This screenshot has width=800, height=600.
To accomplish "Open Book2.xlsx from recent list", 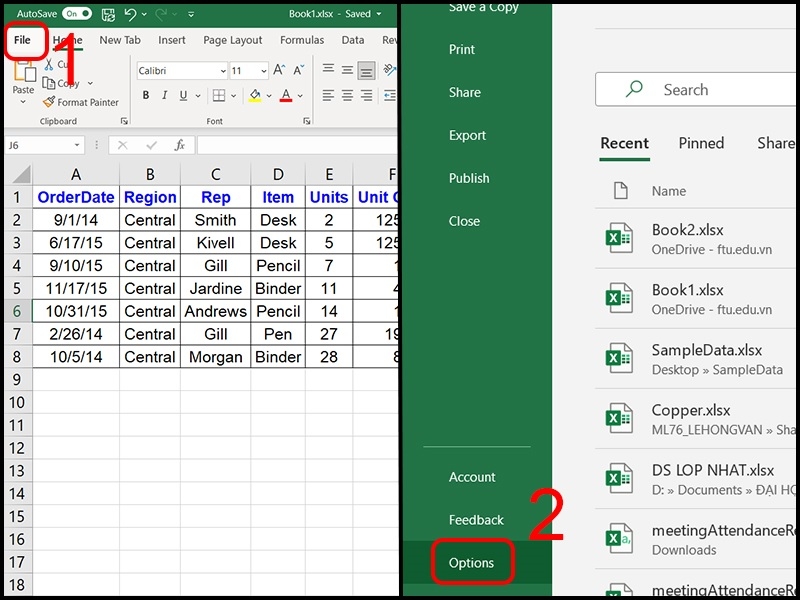I will tap(696, 238).
